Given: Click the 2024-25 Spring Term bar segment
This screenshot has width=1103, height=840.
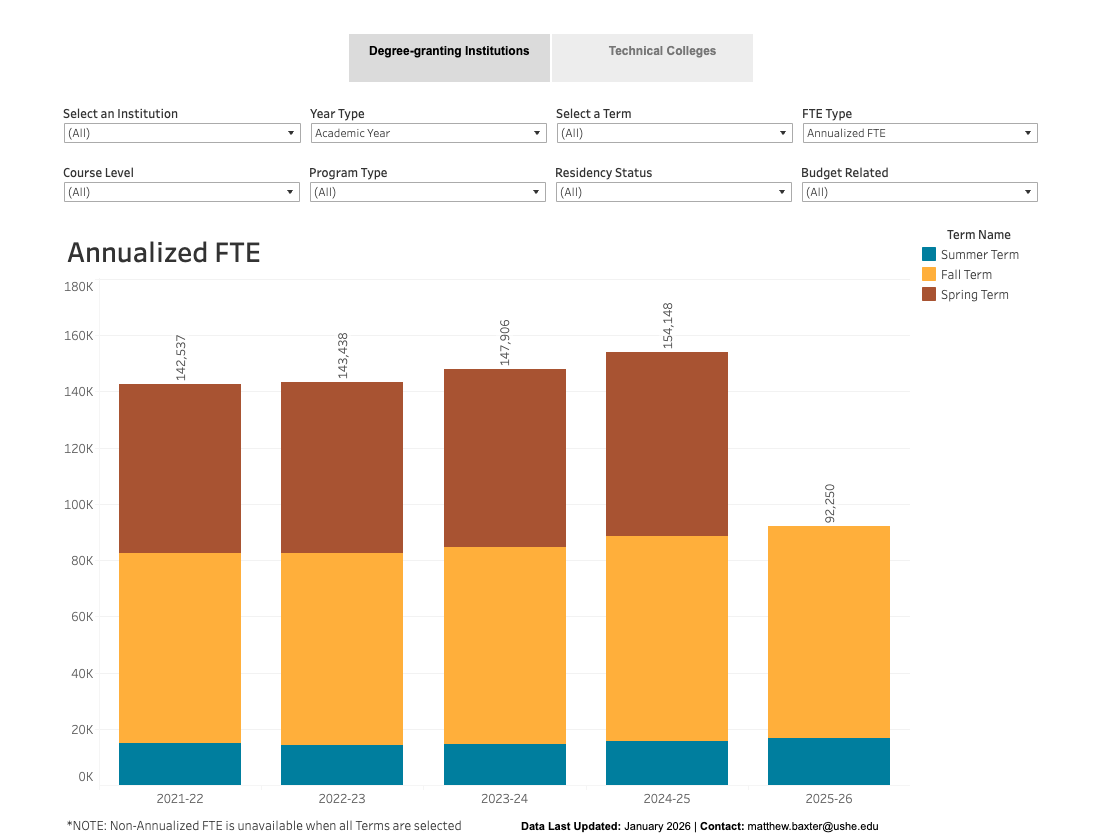Looking at the screenshot, I should [x=667, y=444].
